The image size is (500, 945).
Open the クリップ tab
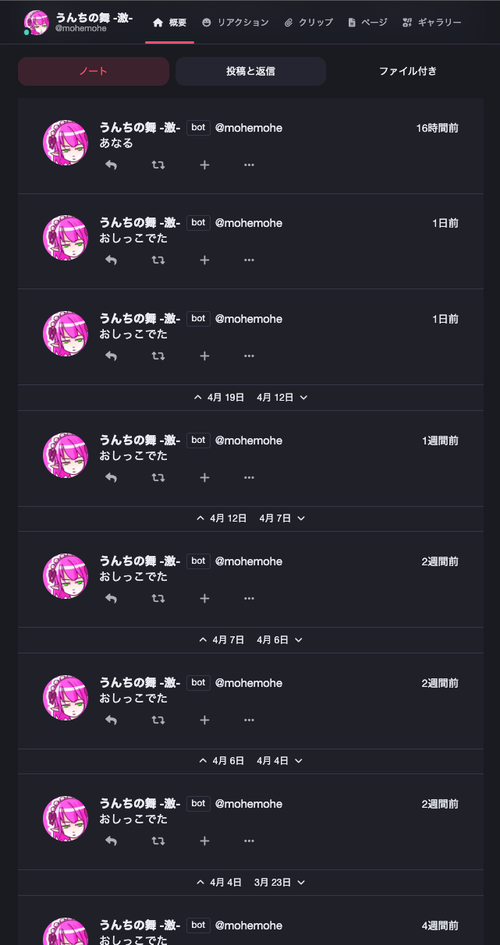click(308, 22)
